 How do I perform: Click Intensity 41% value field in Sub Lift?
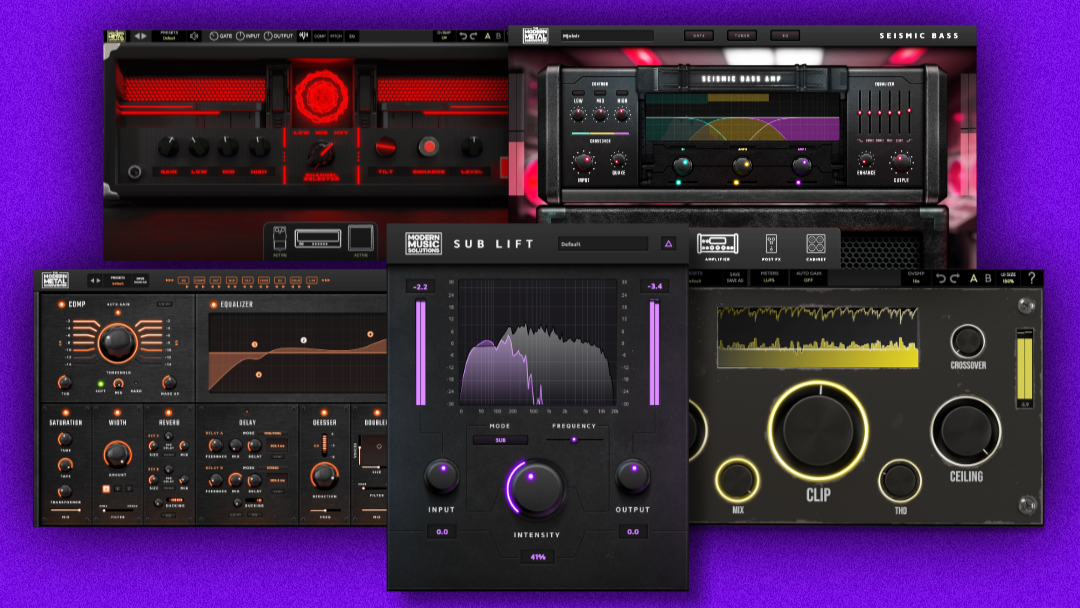point(537,556)
